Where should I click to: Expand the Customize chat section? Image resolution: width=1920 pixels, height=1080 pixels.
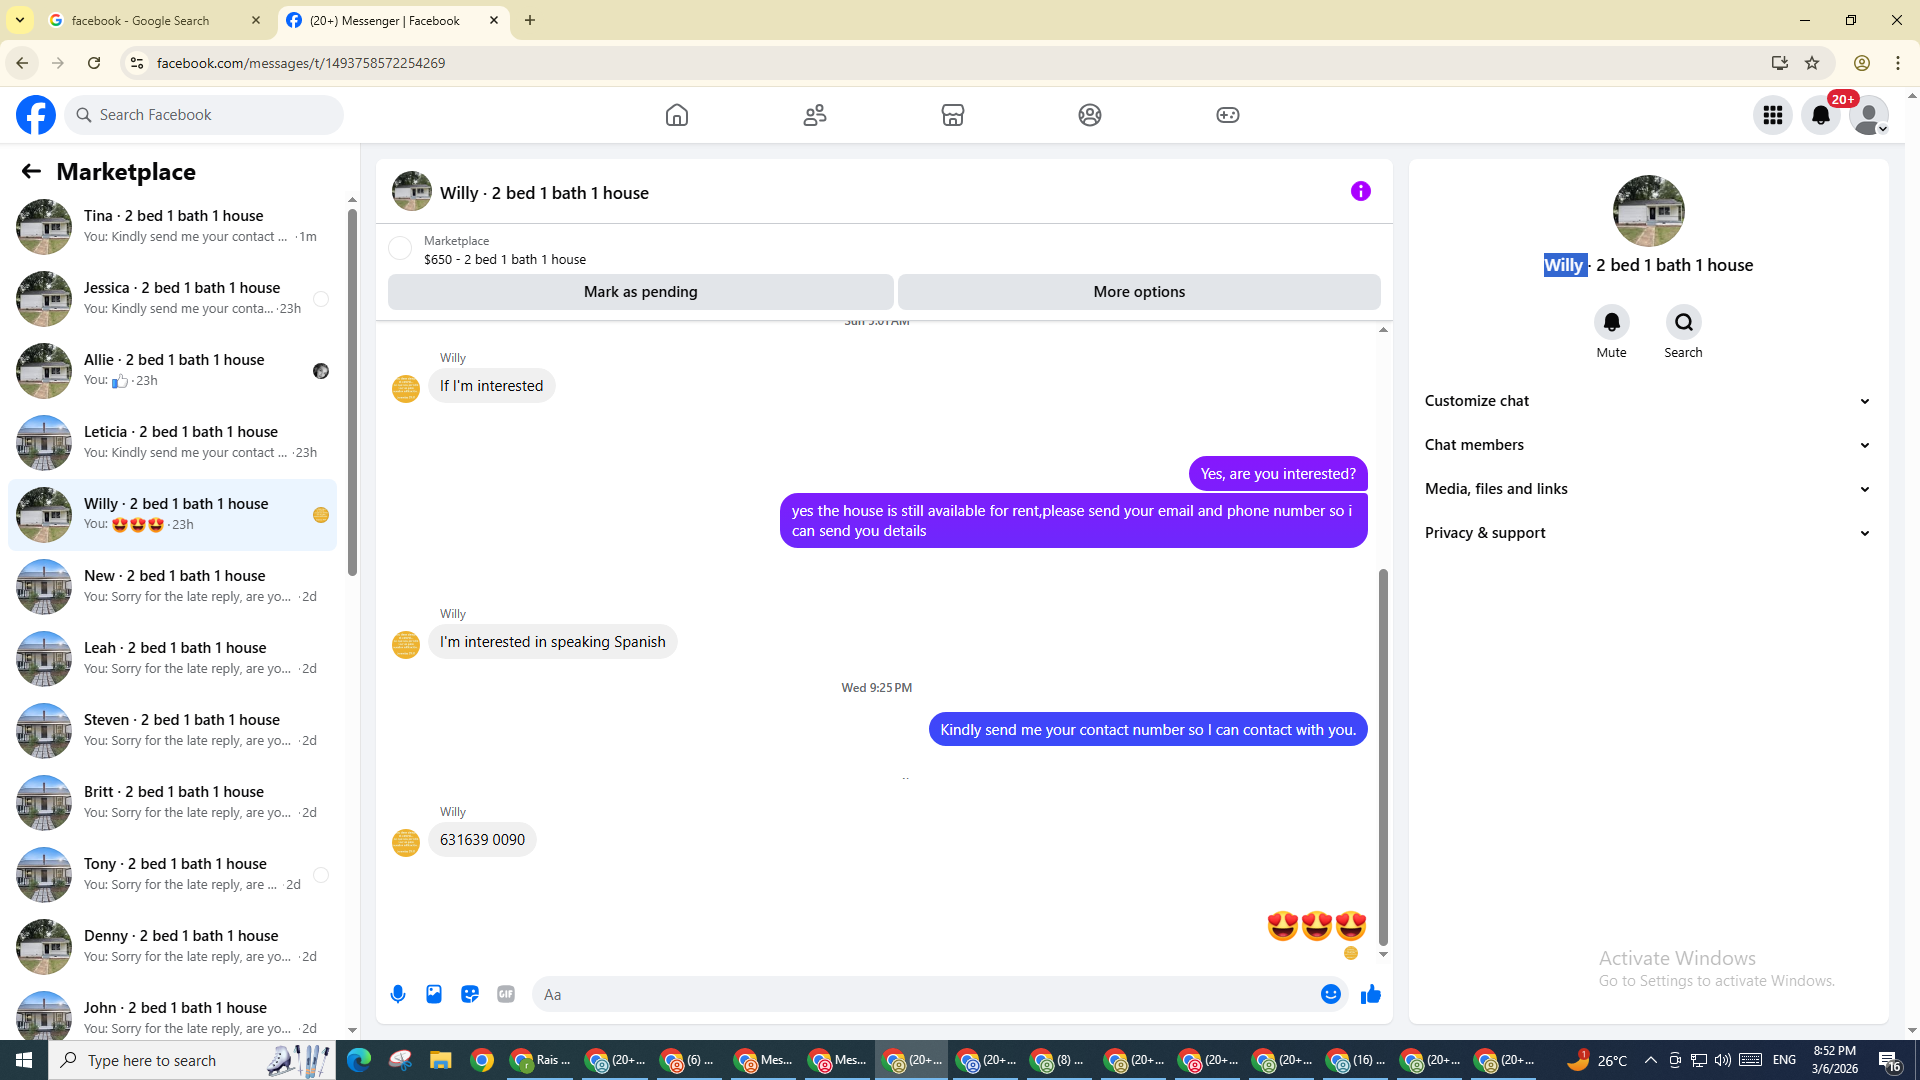click(1647, 401)
